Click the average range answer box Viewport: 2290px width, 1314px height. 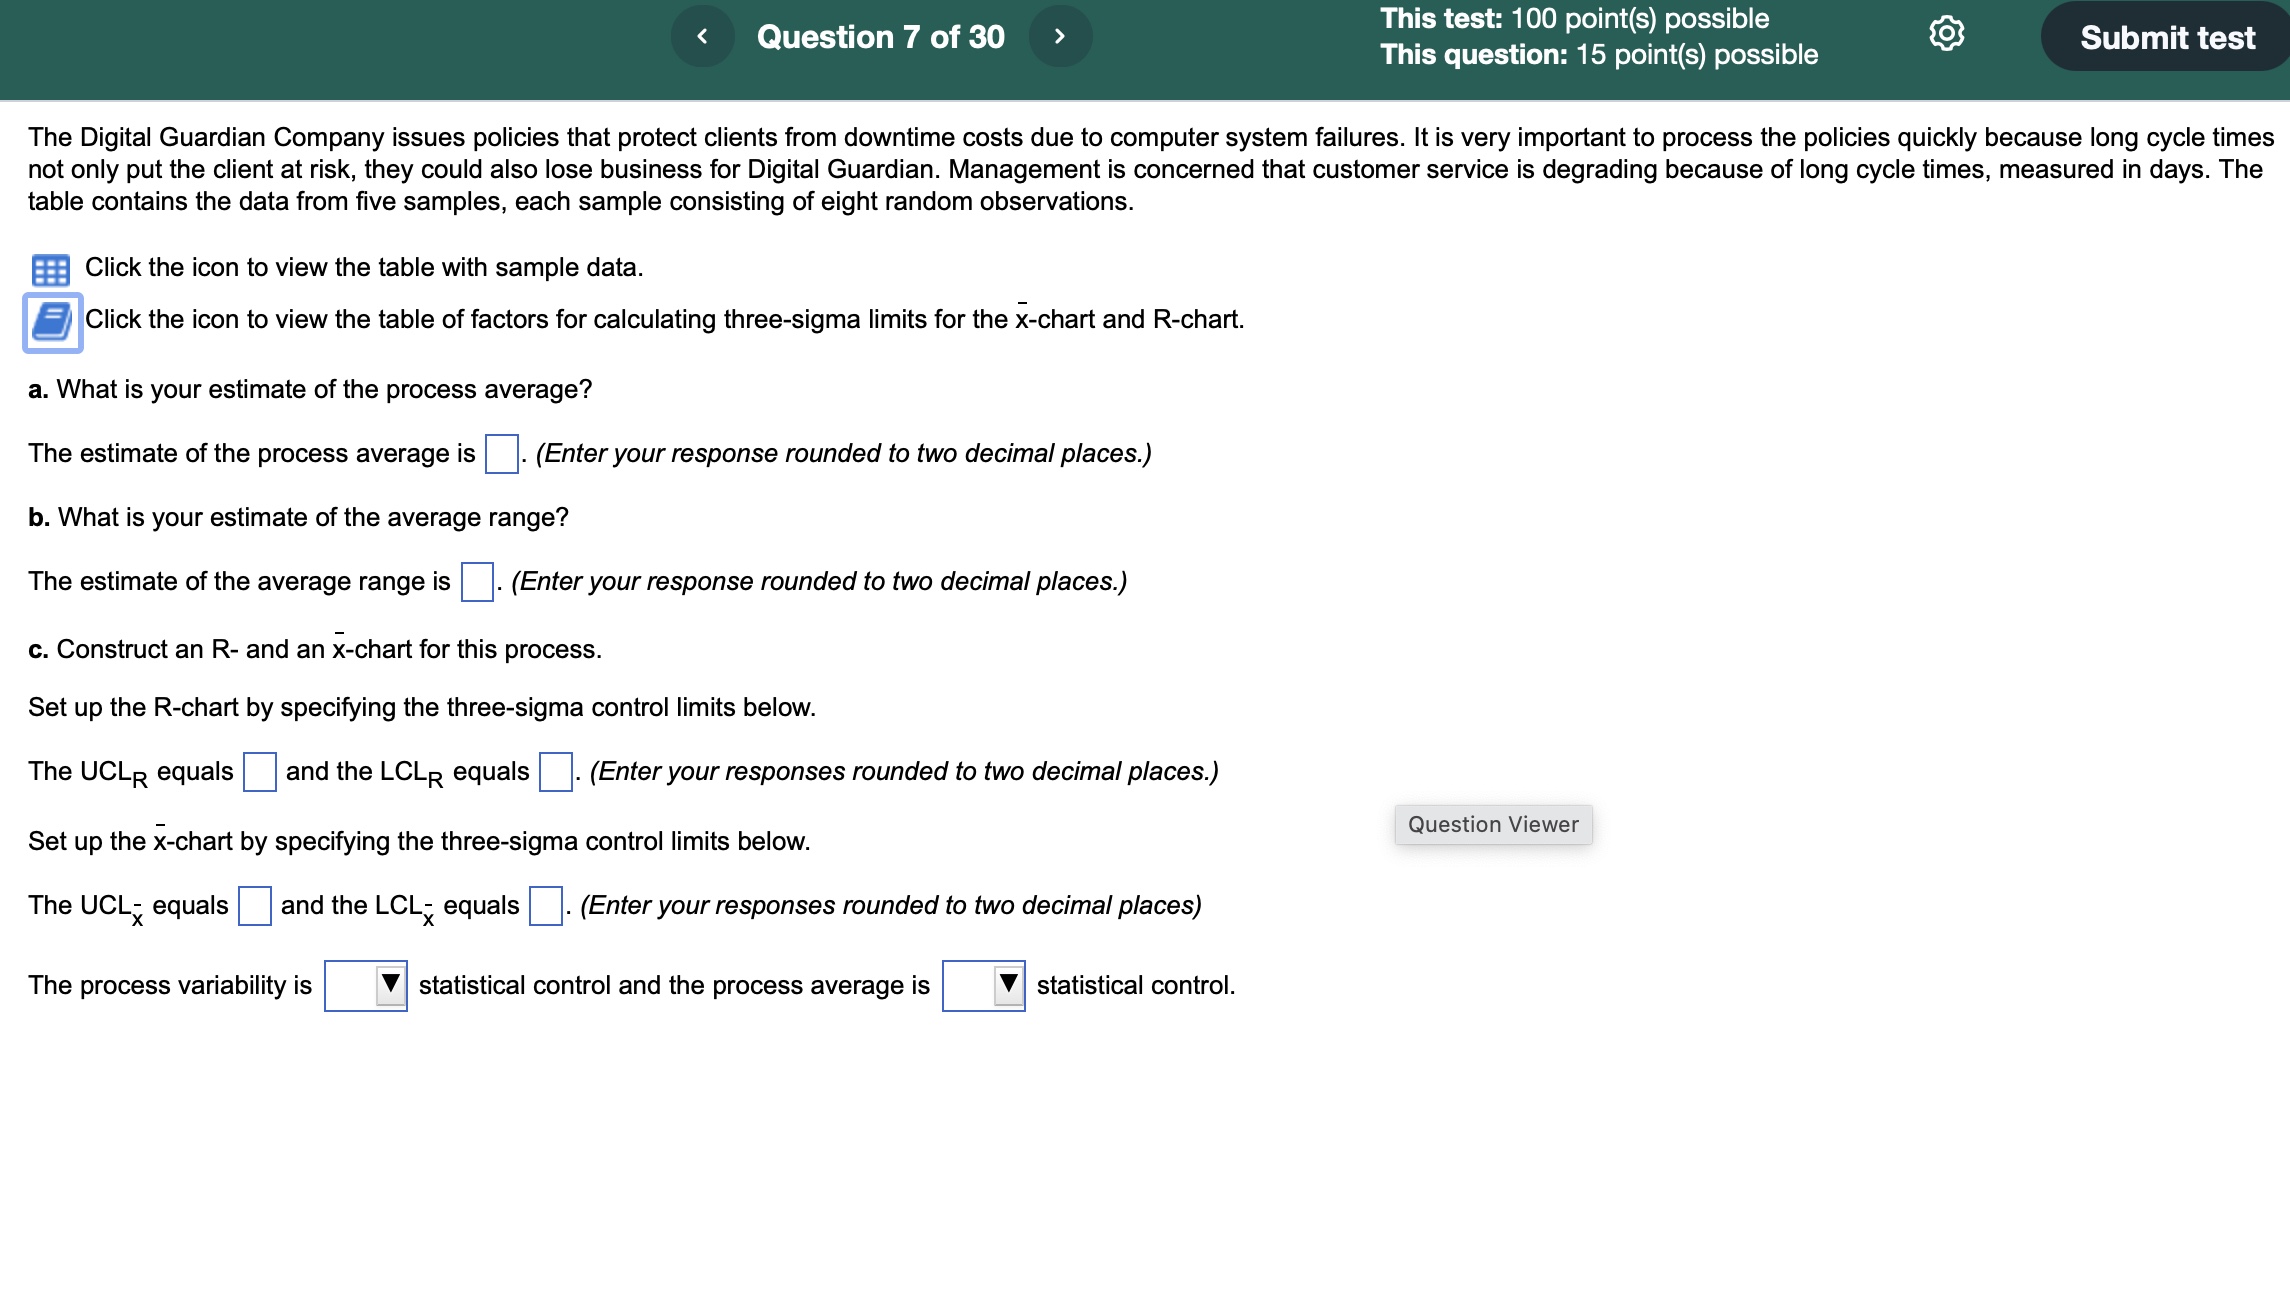coord(477,581)
